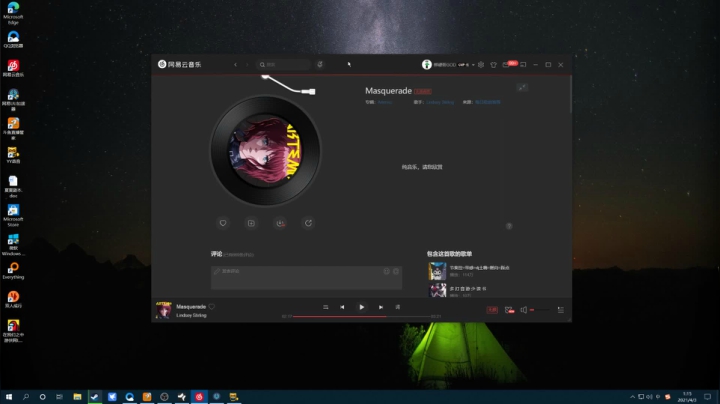
Task: Click the spinning vinyl album artwork
Action: pos(265,151)
